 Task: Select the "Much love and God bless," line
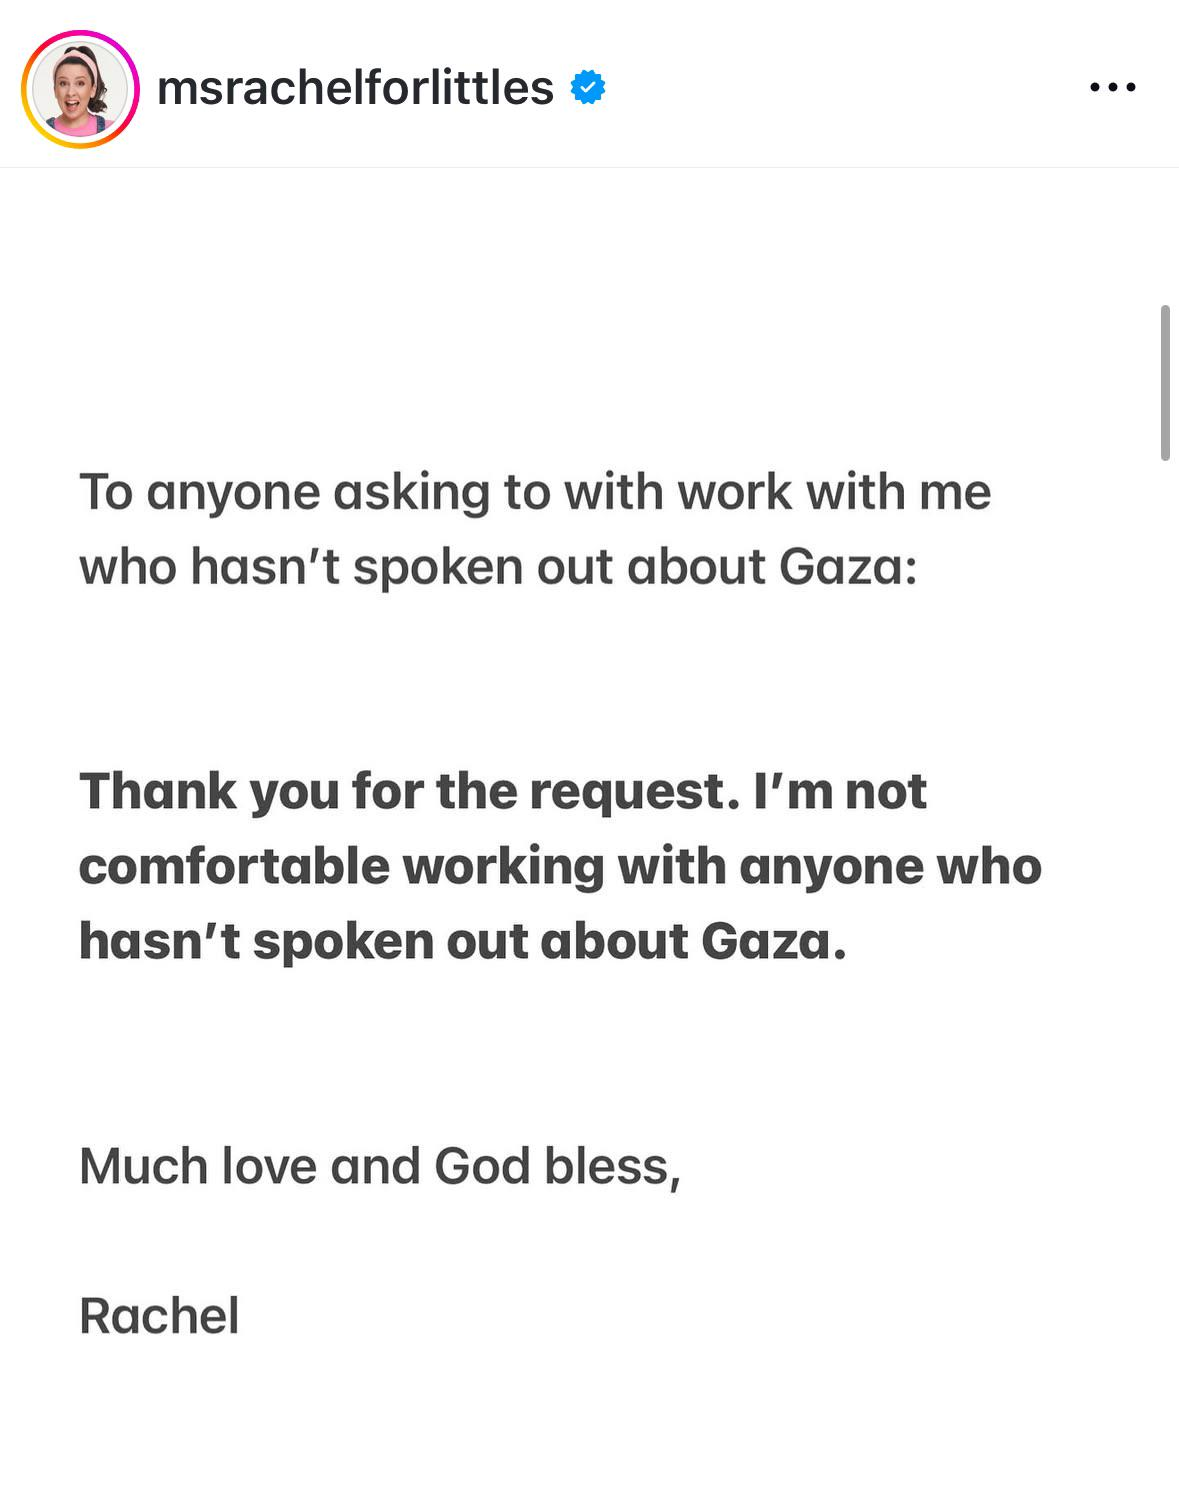(x=380, y=1166)
